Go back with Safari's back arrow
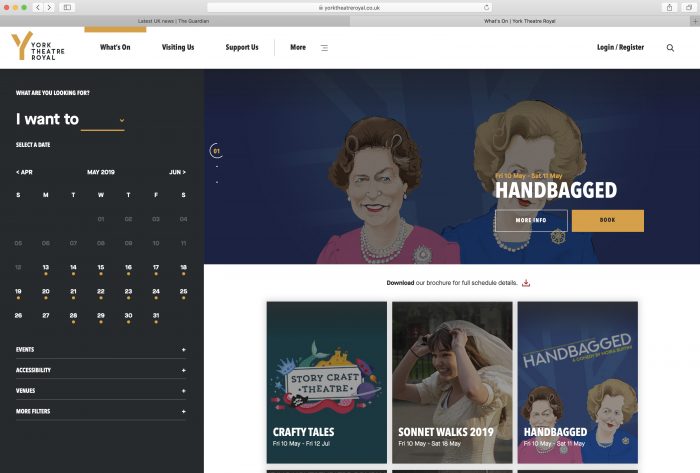The image size is (700, 473). point(38,7)
